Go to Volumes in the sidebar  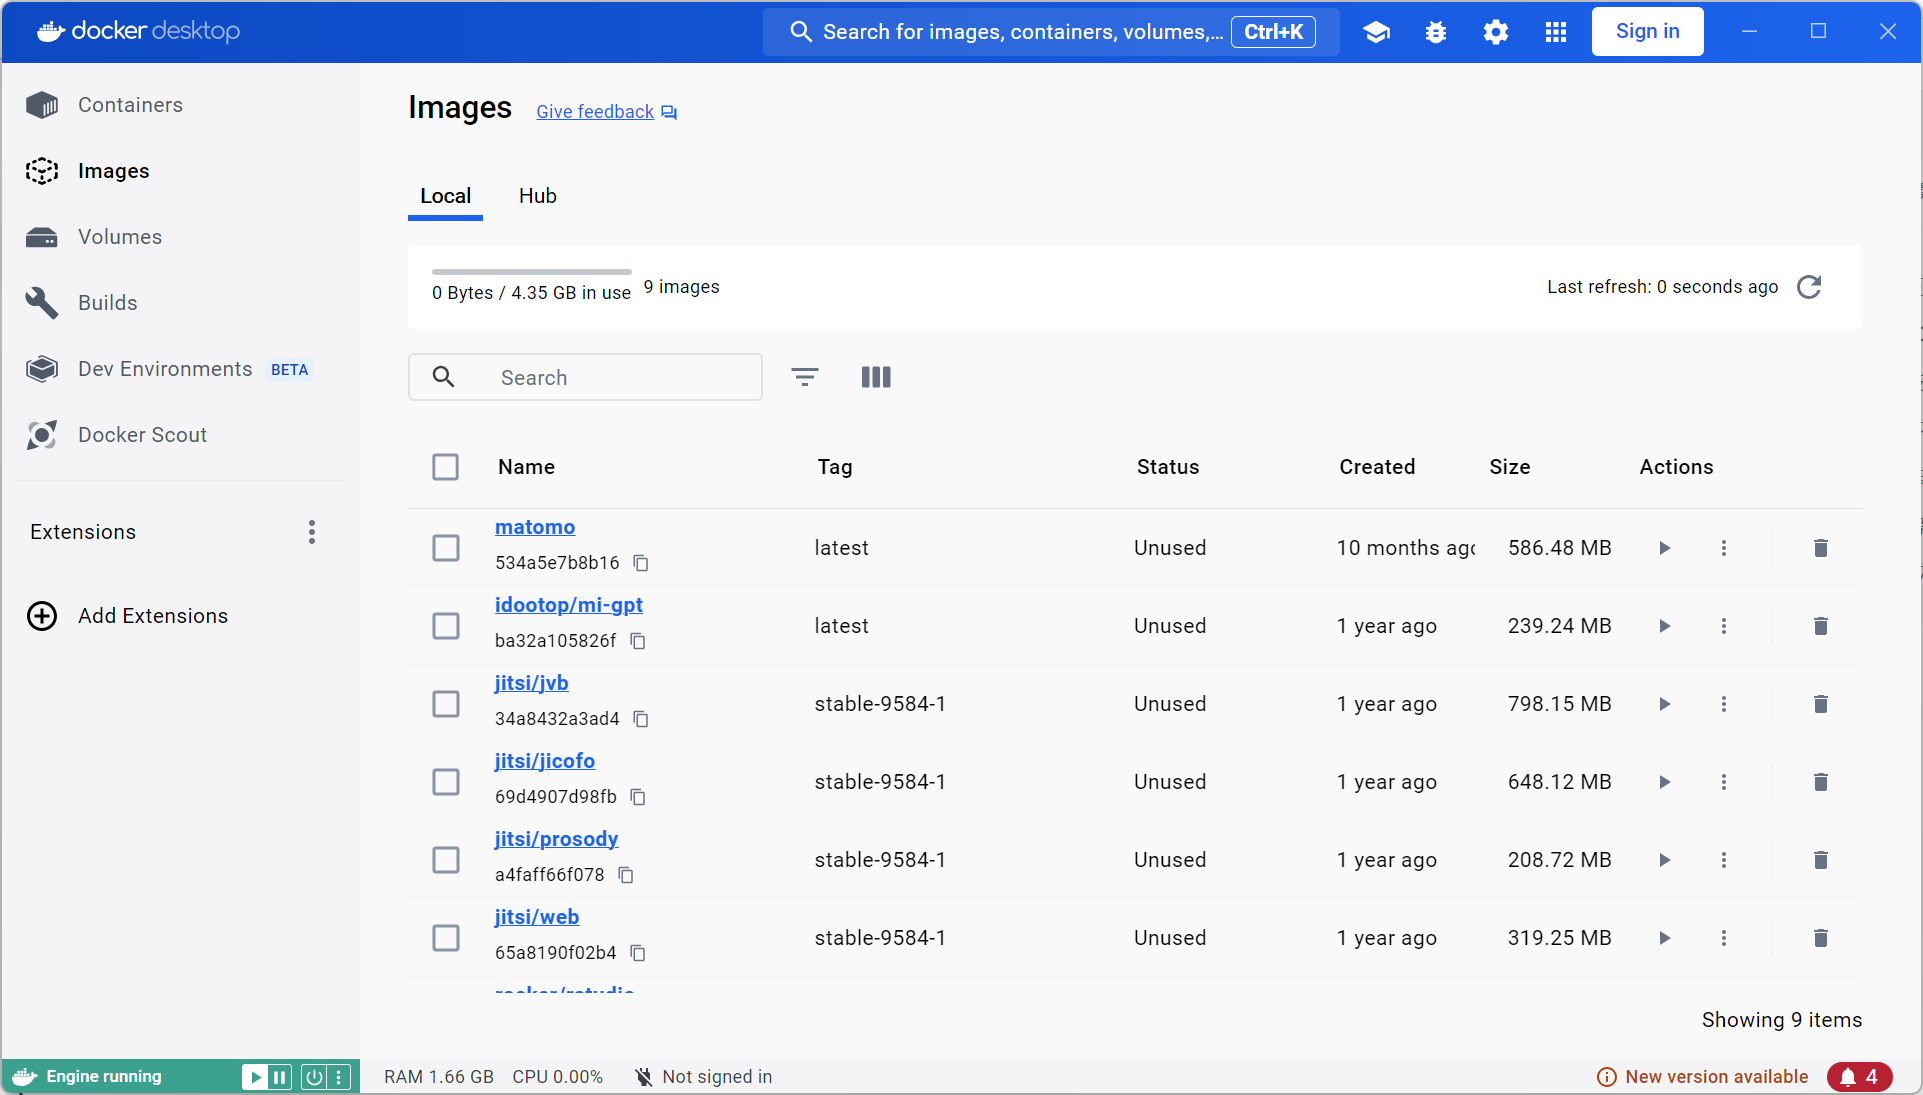[x=120, y=237]
